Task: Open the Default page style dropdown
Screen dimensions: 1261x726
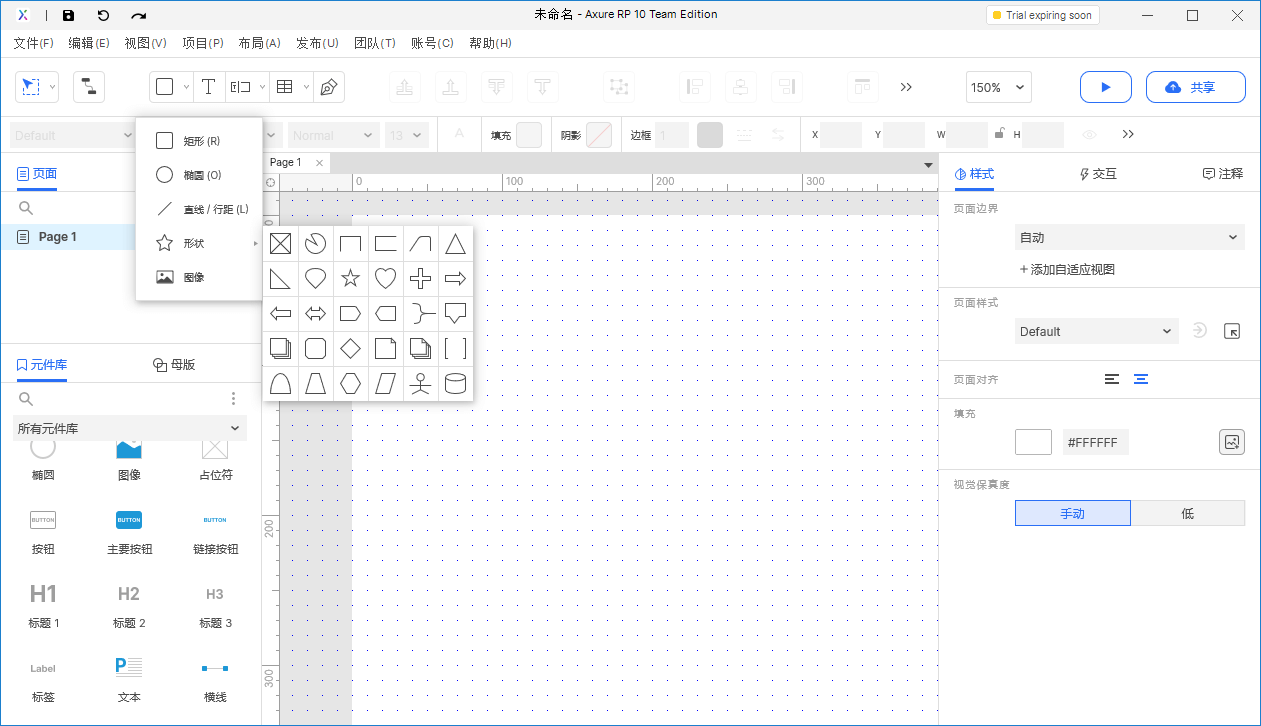Action: pyautogui.click(x=1096, y=331)
